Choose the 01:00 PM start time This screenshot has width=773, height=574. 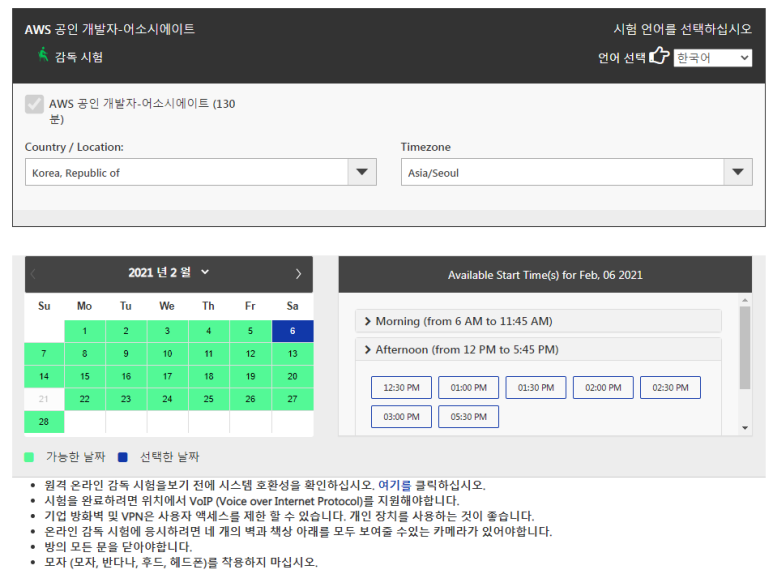point(468,388)
